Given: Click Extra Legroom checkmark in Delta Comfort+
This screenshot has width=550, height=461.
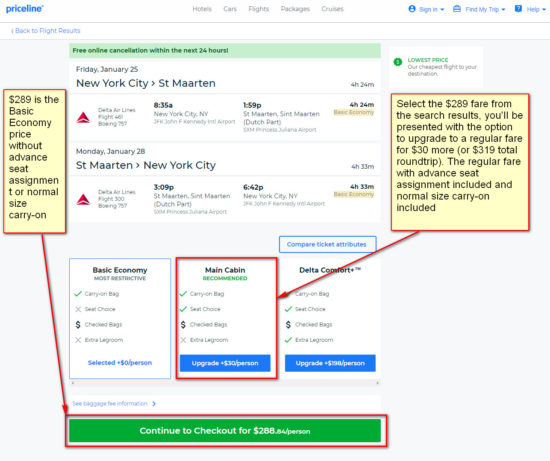Looking at the screenshot, I should click(x=288, y=340).
